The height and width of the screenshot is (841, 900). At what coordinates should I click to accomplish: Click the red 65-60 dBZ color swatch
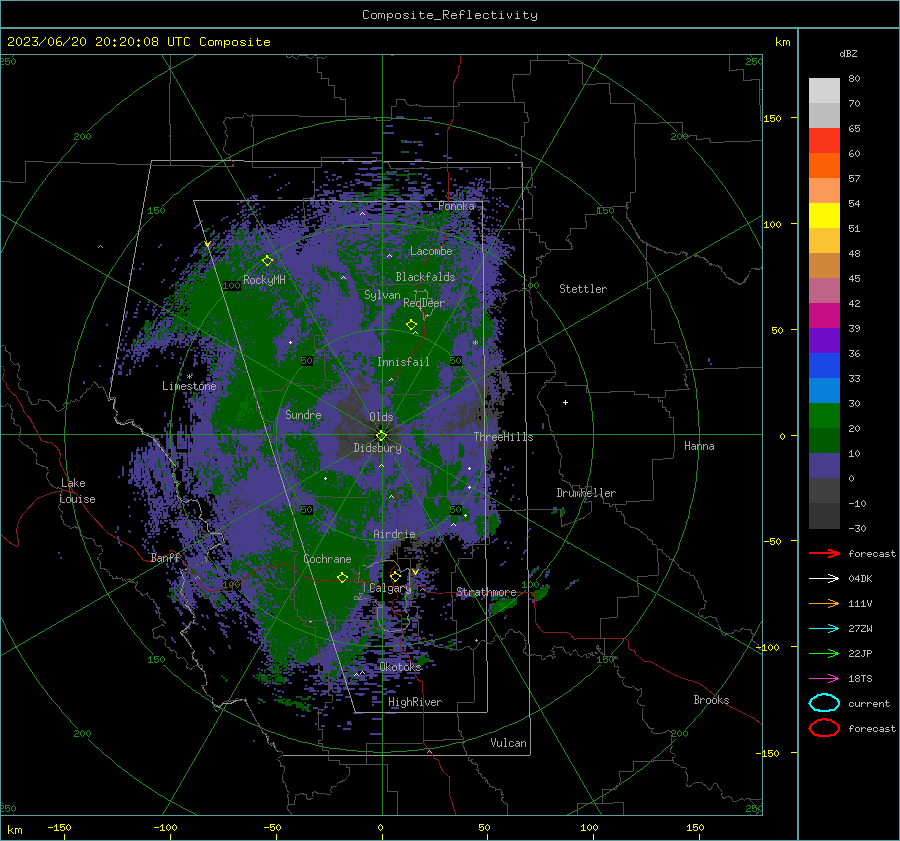click(824, 140)
